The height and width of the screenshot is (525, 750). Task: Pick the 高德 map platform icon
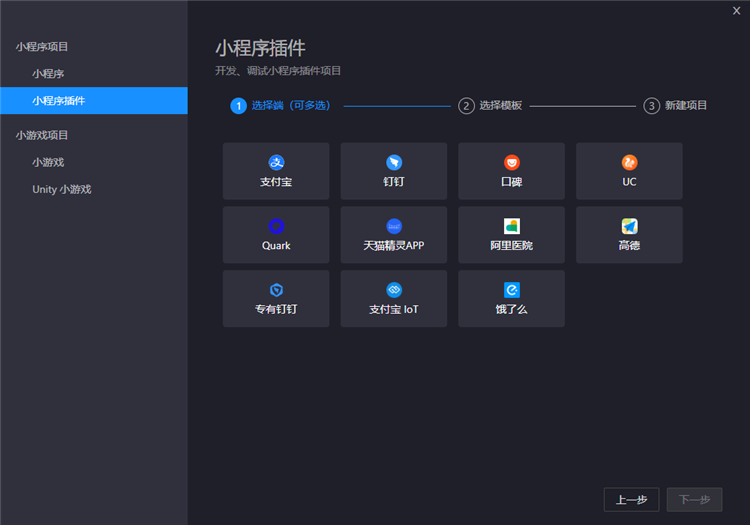tap(629, 227)
